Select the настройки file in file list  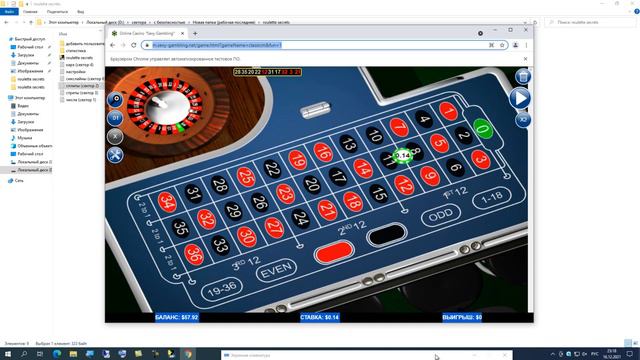point(76,72)
